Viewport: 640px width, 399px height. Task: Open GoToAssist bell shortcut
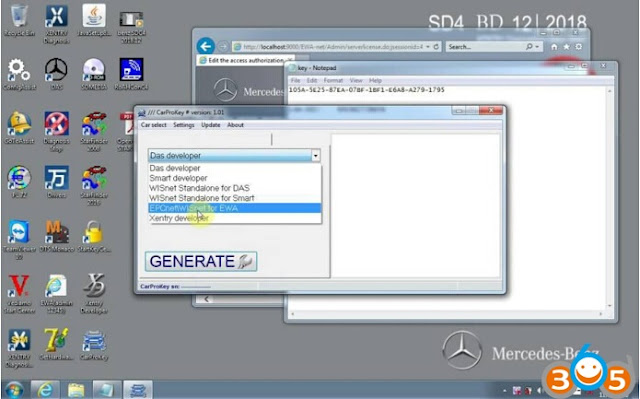point(19,127)
